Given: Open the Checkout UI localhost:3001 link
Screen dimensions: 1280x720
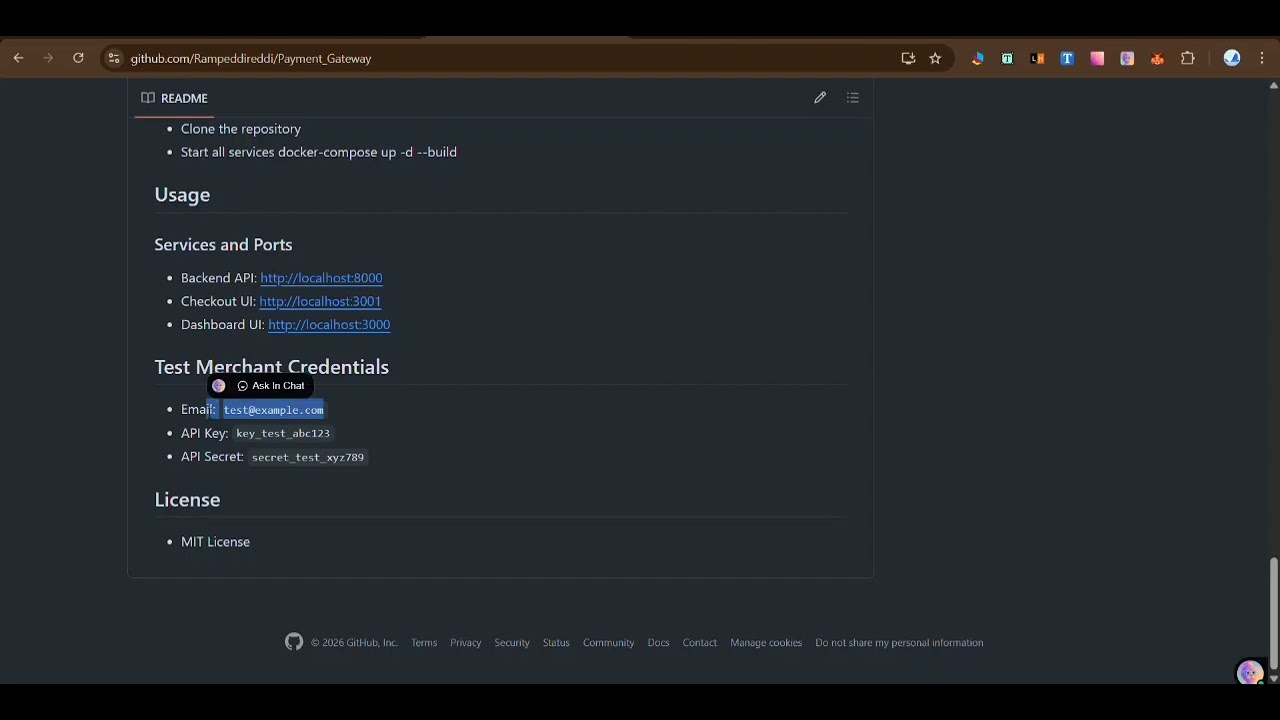Looking at the screenshot, I should 320,301.
